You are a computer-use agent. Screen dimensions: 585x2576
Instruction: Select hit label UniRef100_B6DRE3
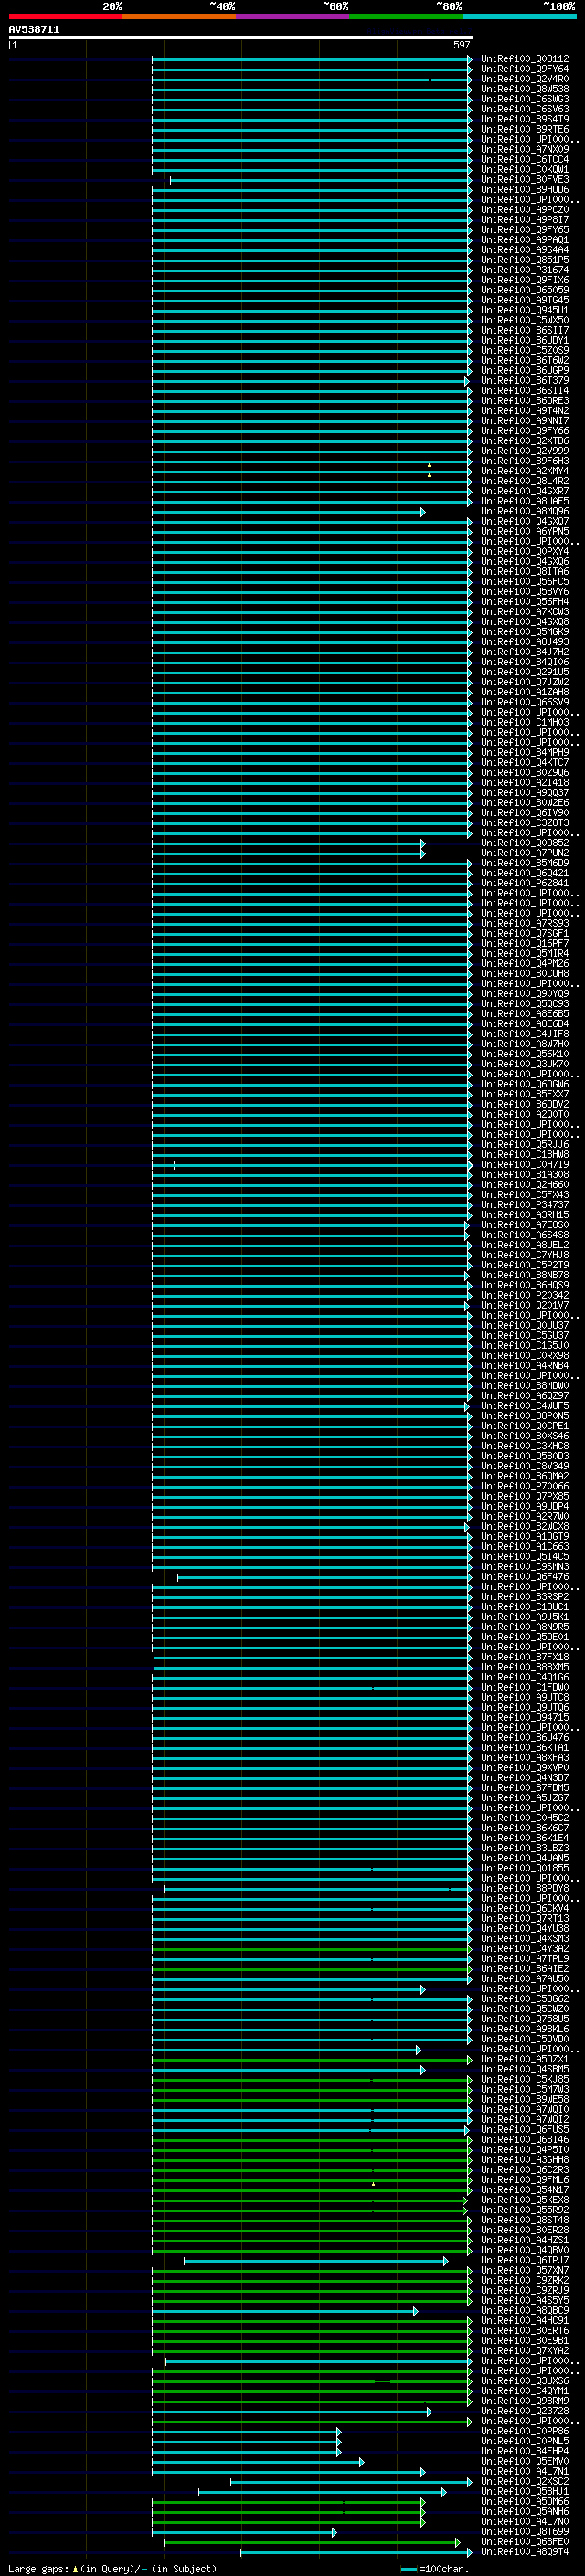pyautogui.click(x=525, y=401)
